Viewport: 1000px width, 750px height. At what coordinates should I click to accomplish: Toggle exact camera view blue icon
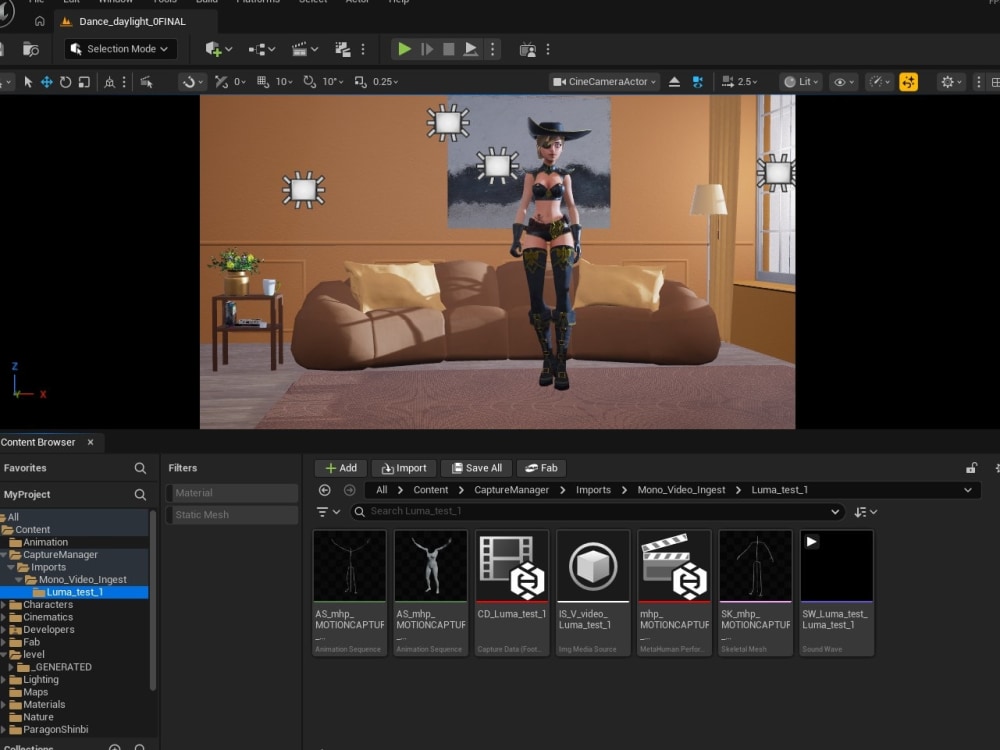[x=698, y=82]
